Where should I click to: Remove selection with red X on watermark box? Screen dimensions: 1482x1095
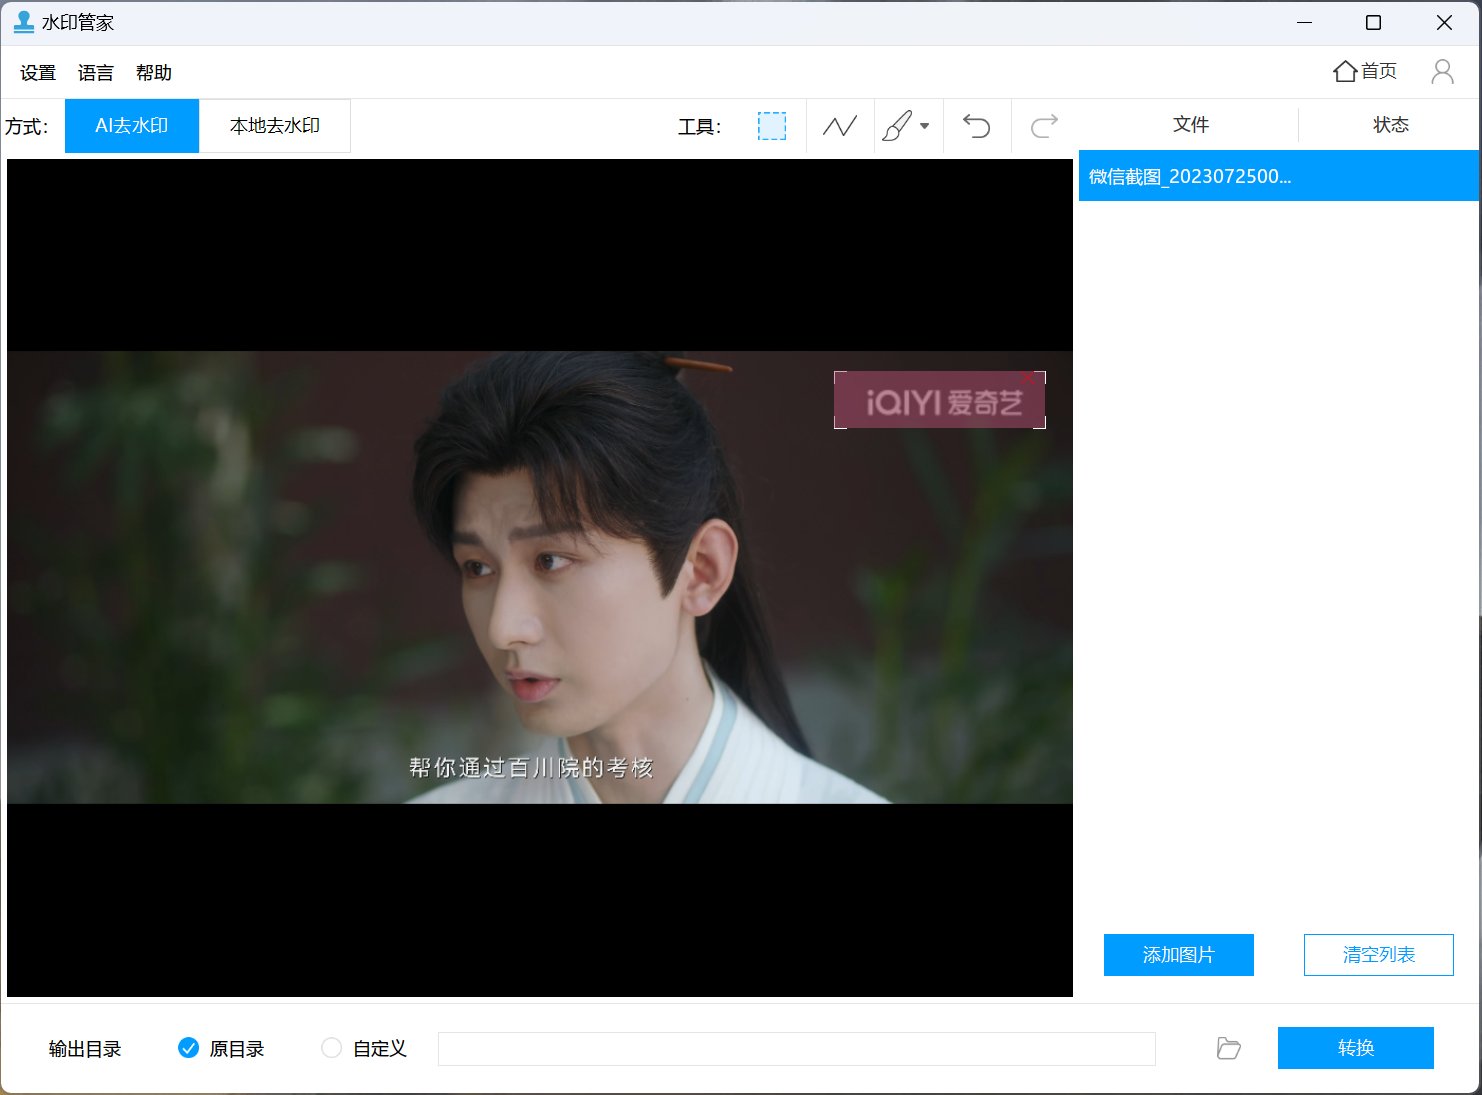click(x=1029, y=378)
